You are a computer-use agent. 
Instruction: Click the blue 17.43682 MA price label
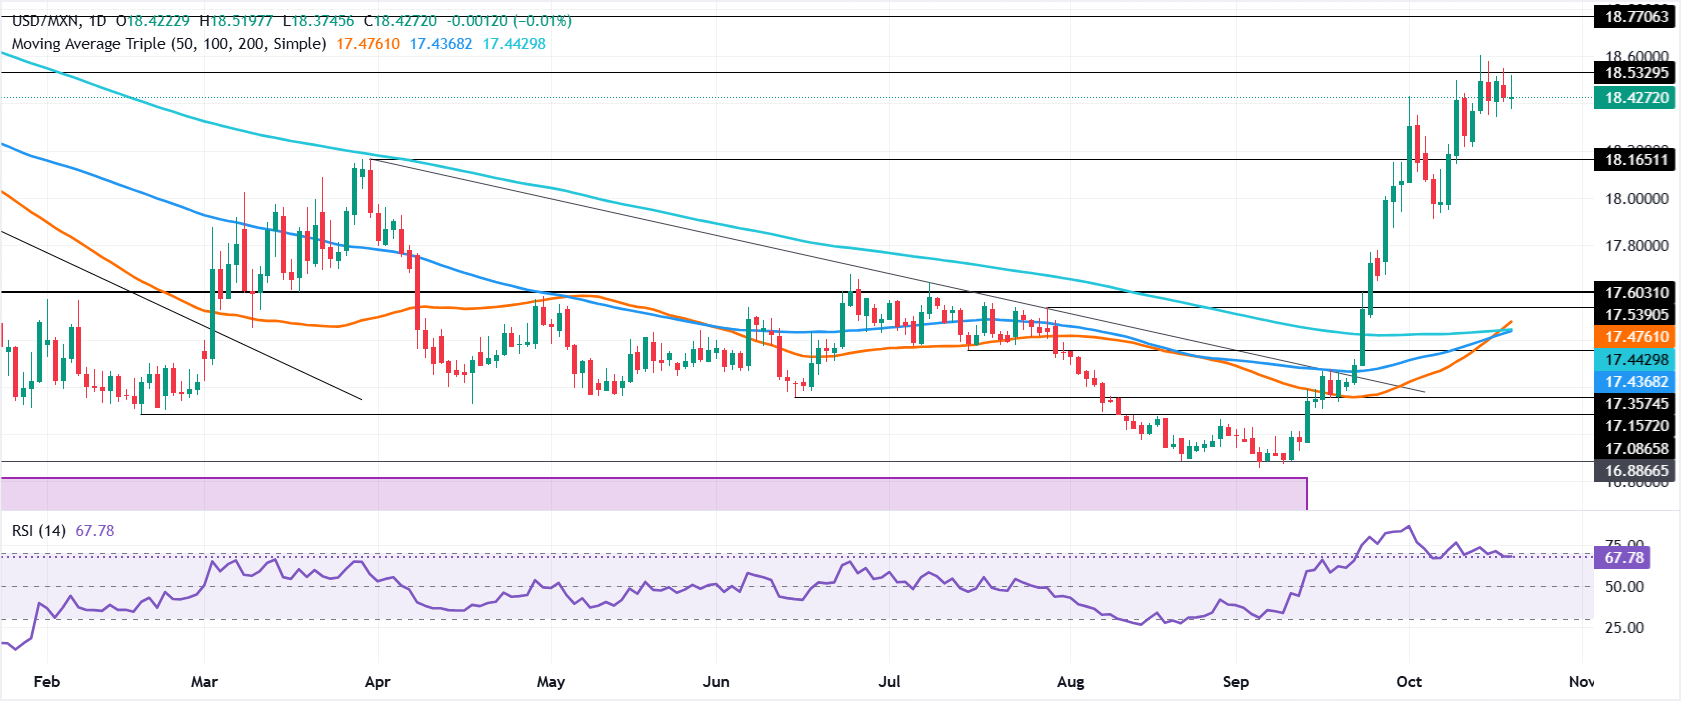[x=1637, y=382]
